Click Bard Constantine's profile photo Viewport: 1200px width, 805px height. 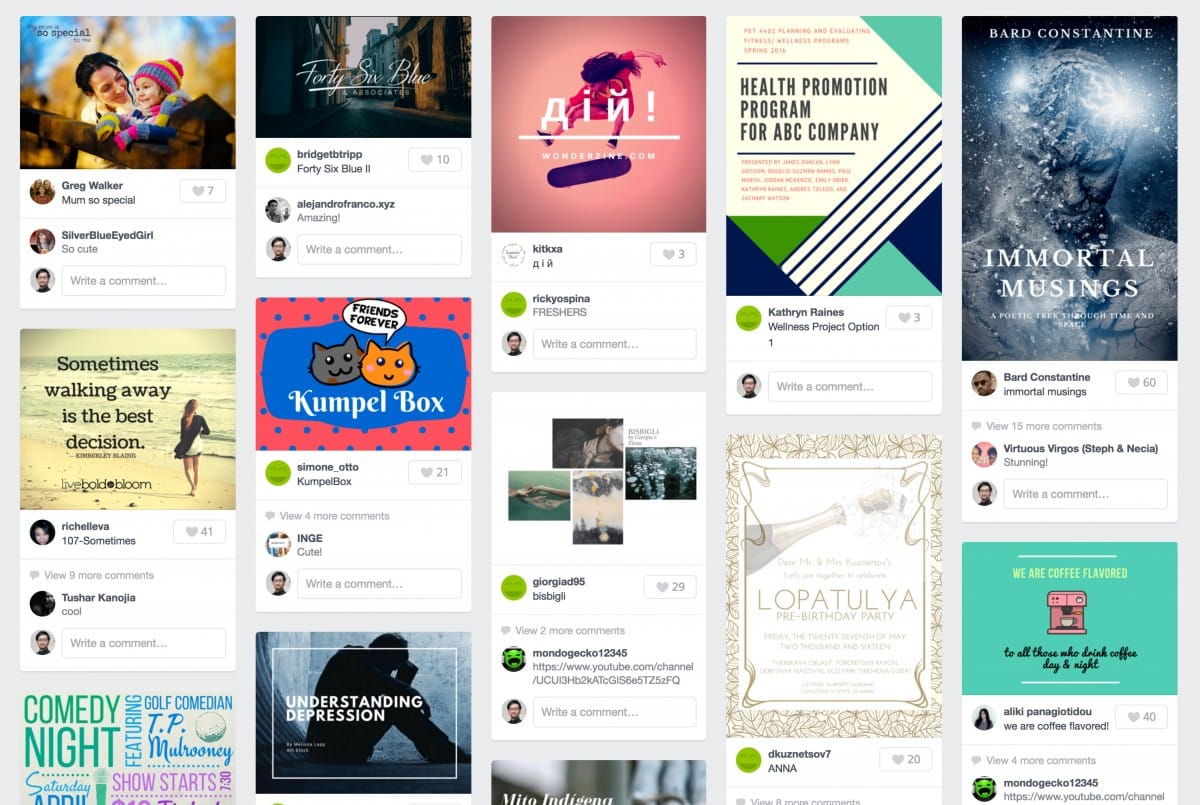click(984, 383)
